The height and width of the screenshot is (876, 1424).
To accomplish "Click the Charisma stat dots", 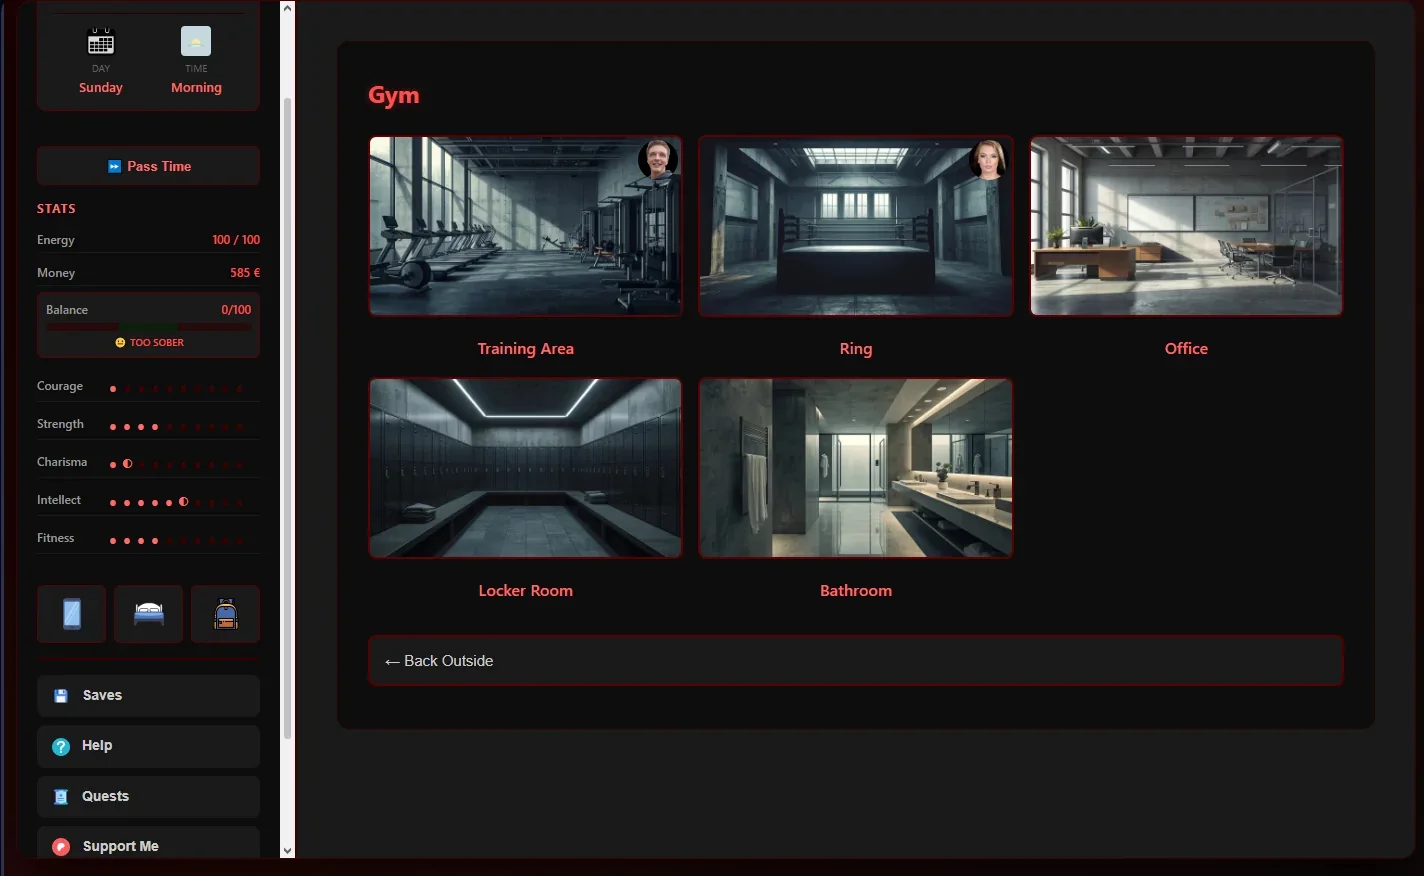I will (x=176, y=464).
